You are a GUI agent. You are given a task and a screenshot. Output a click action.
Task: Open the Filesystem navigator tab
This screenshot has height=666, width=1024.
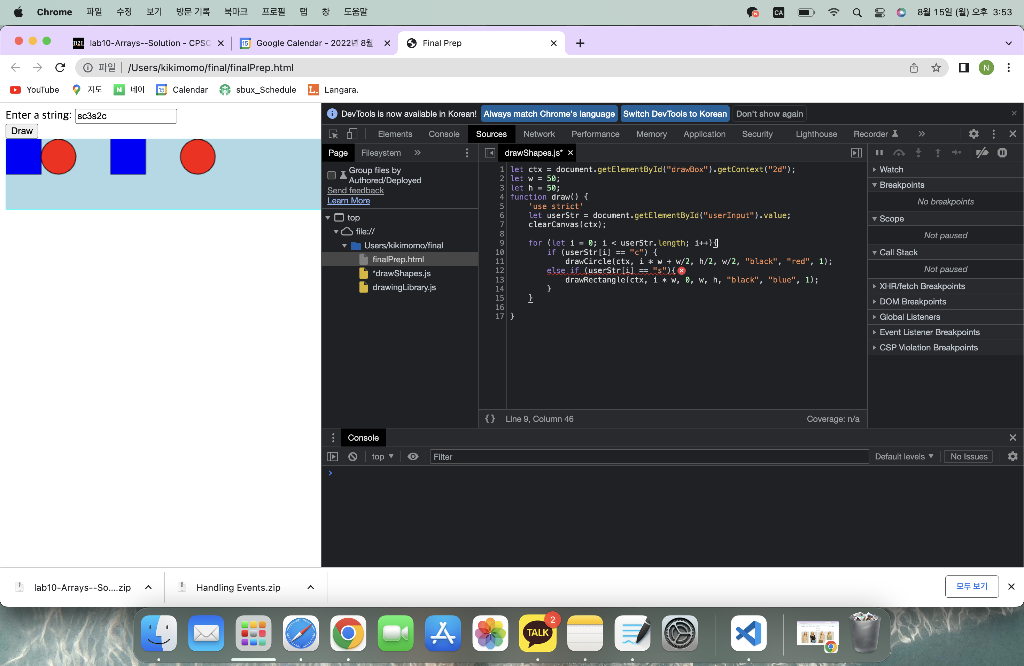click(x=381, y=153)
